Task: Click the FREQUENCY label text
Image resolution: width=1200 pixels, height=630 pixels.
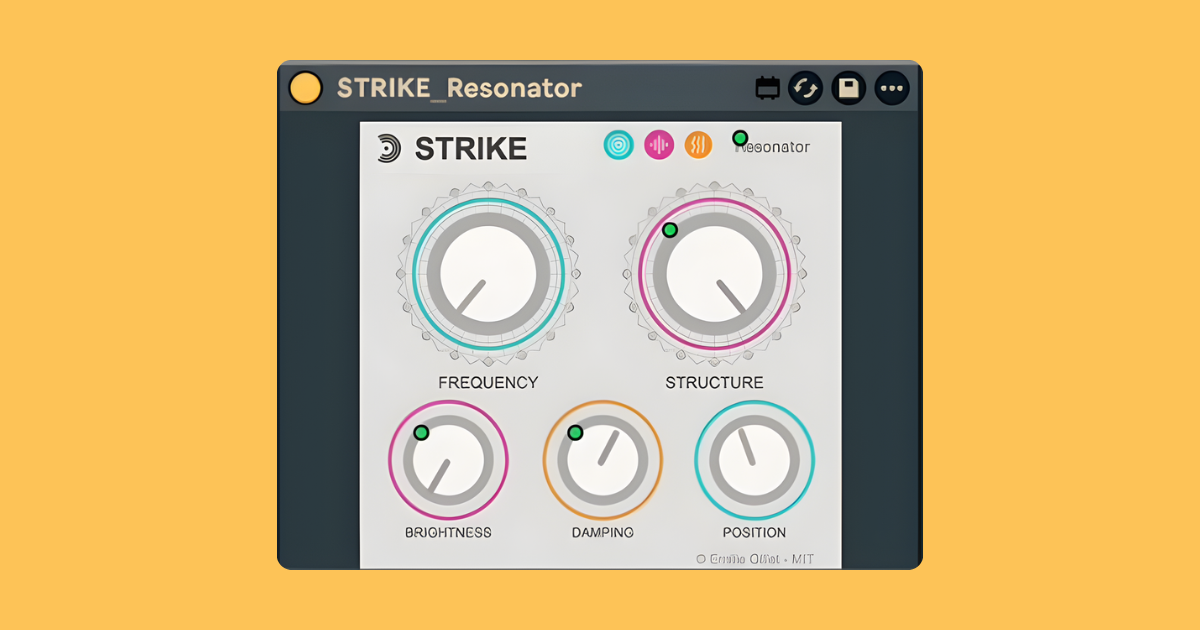Action: pyautogui.click(x=488, y=382)
